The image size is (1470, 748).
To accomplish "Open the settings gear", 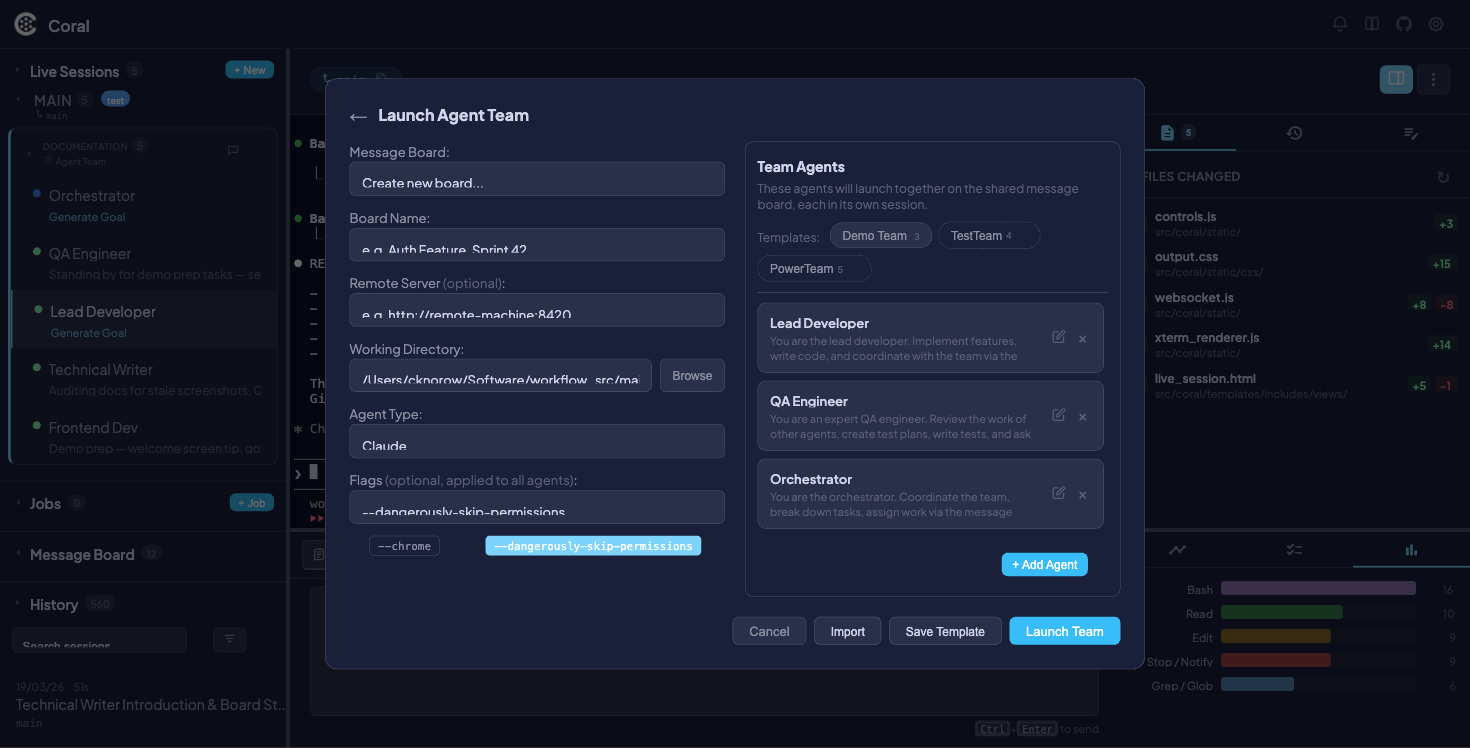I will 1435,23.
